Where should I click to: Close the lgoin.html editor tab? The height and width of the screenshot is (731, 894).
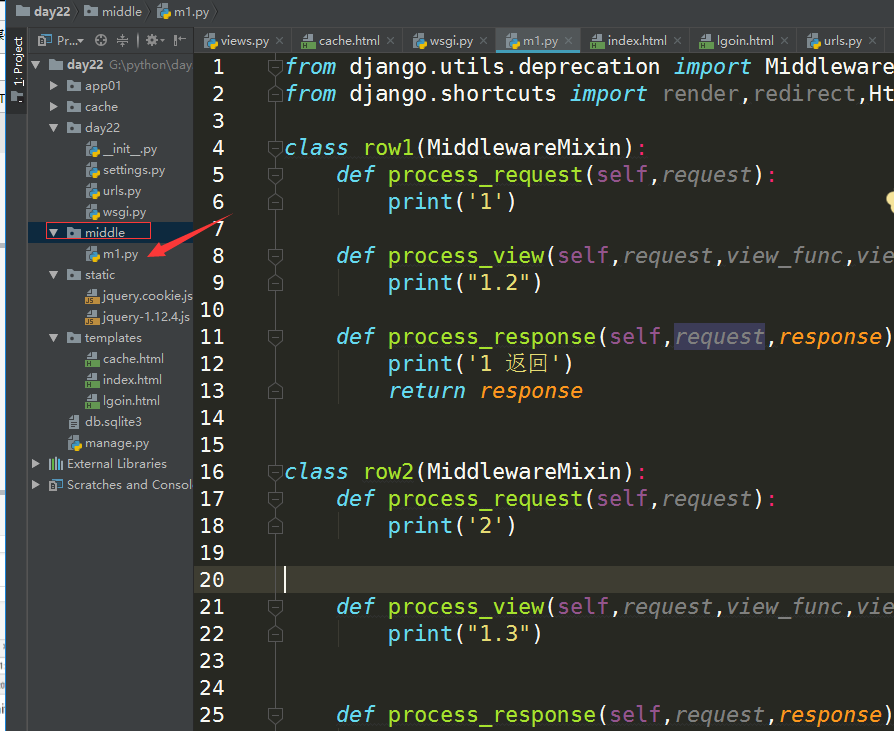pos(785,41)
